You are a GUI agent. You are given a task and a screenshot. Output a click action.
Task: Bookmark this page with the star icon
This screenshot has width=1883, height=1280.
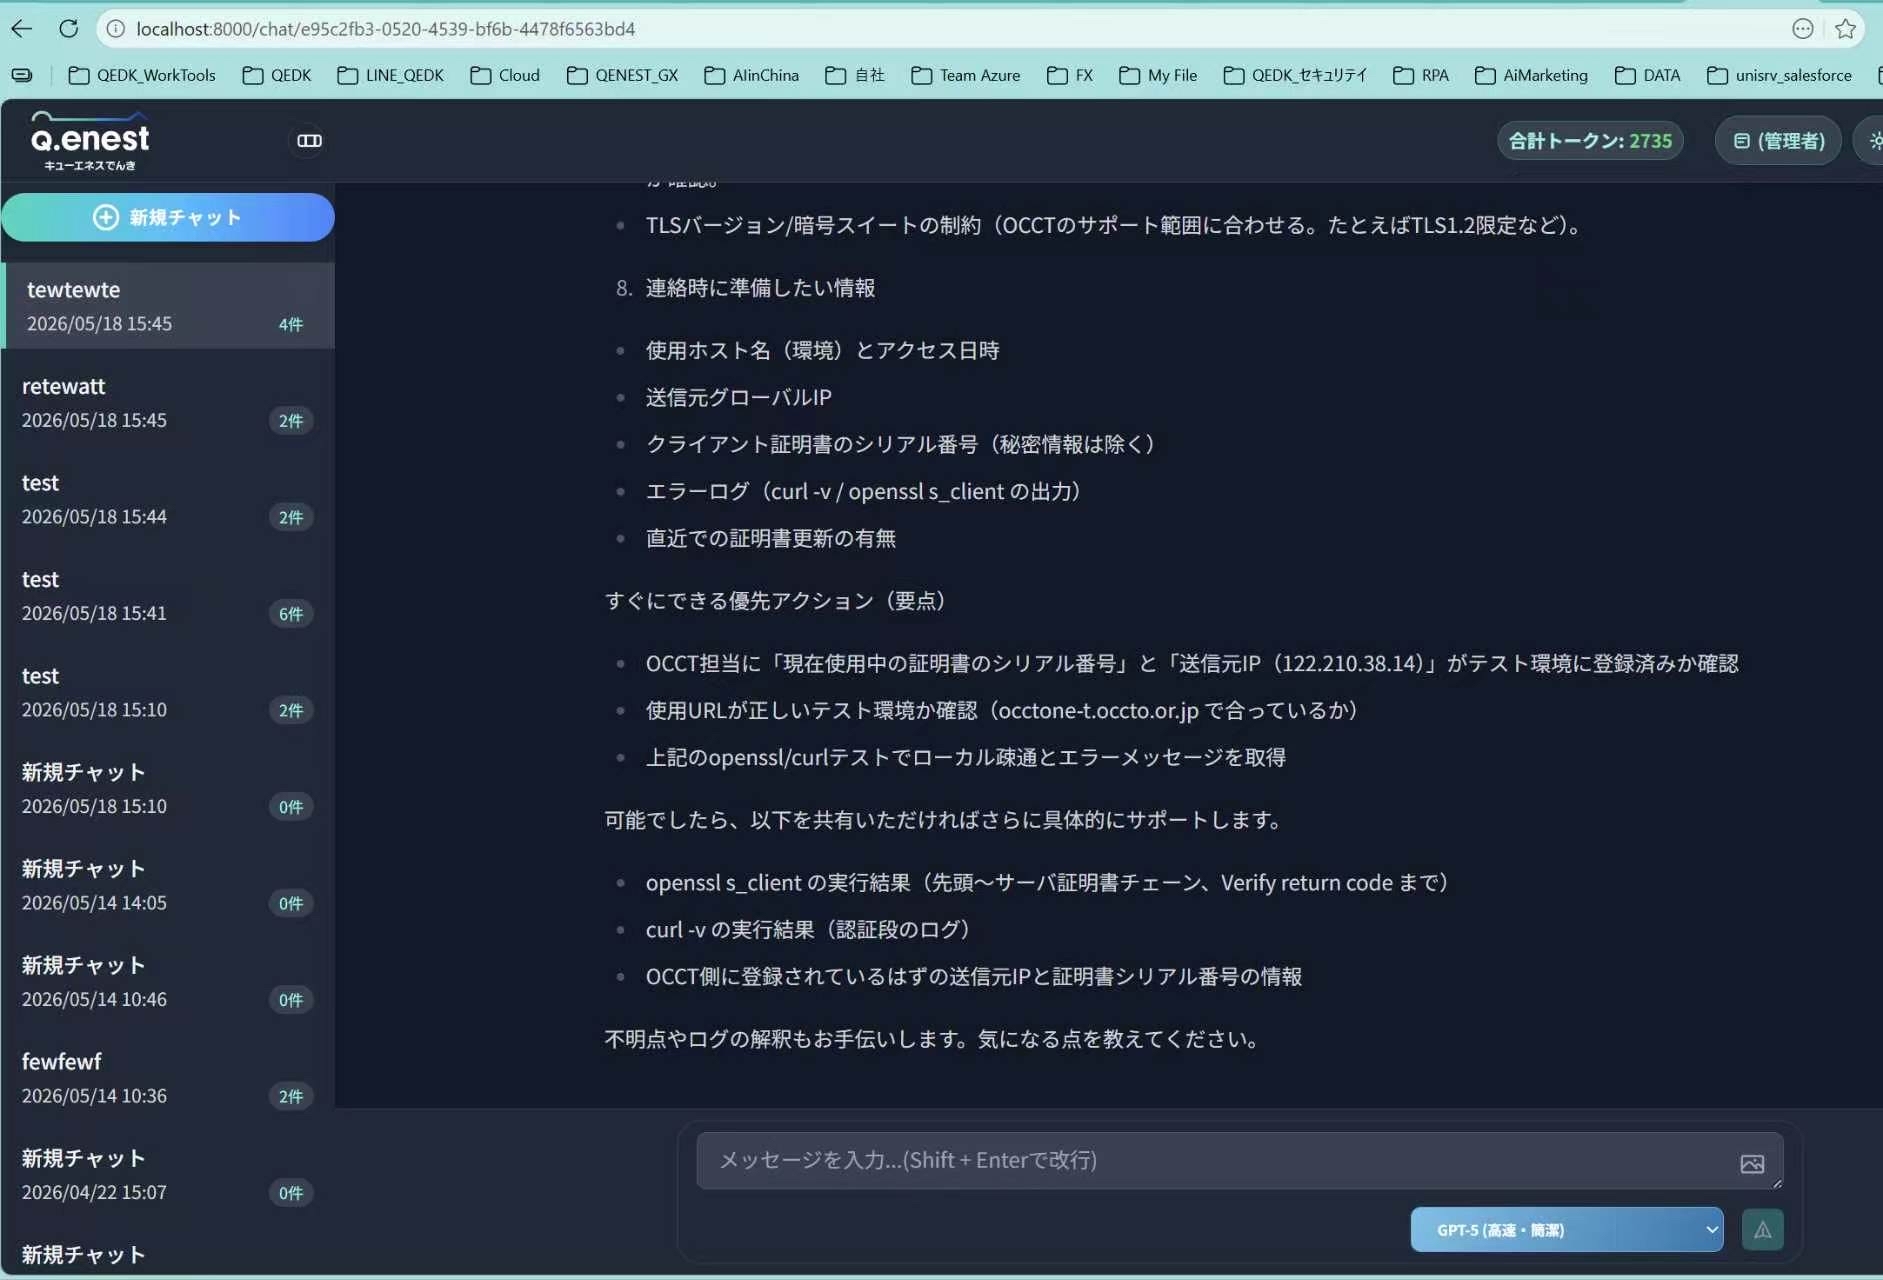point(1846,29)
